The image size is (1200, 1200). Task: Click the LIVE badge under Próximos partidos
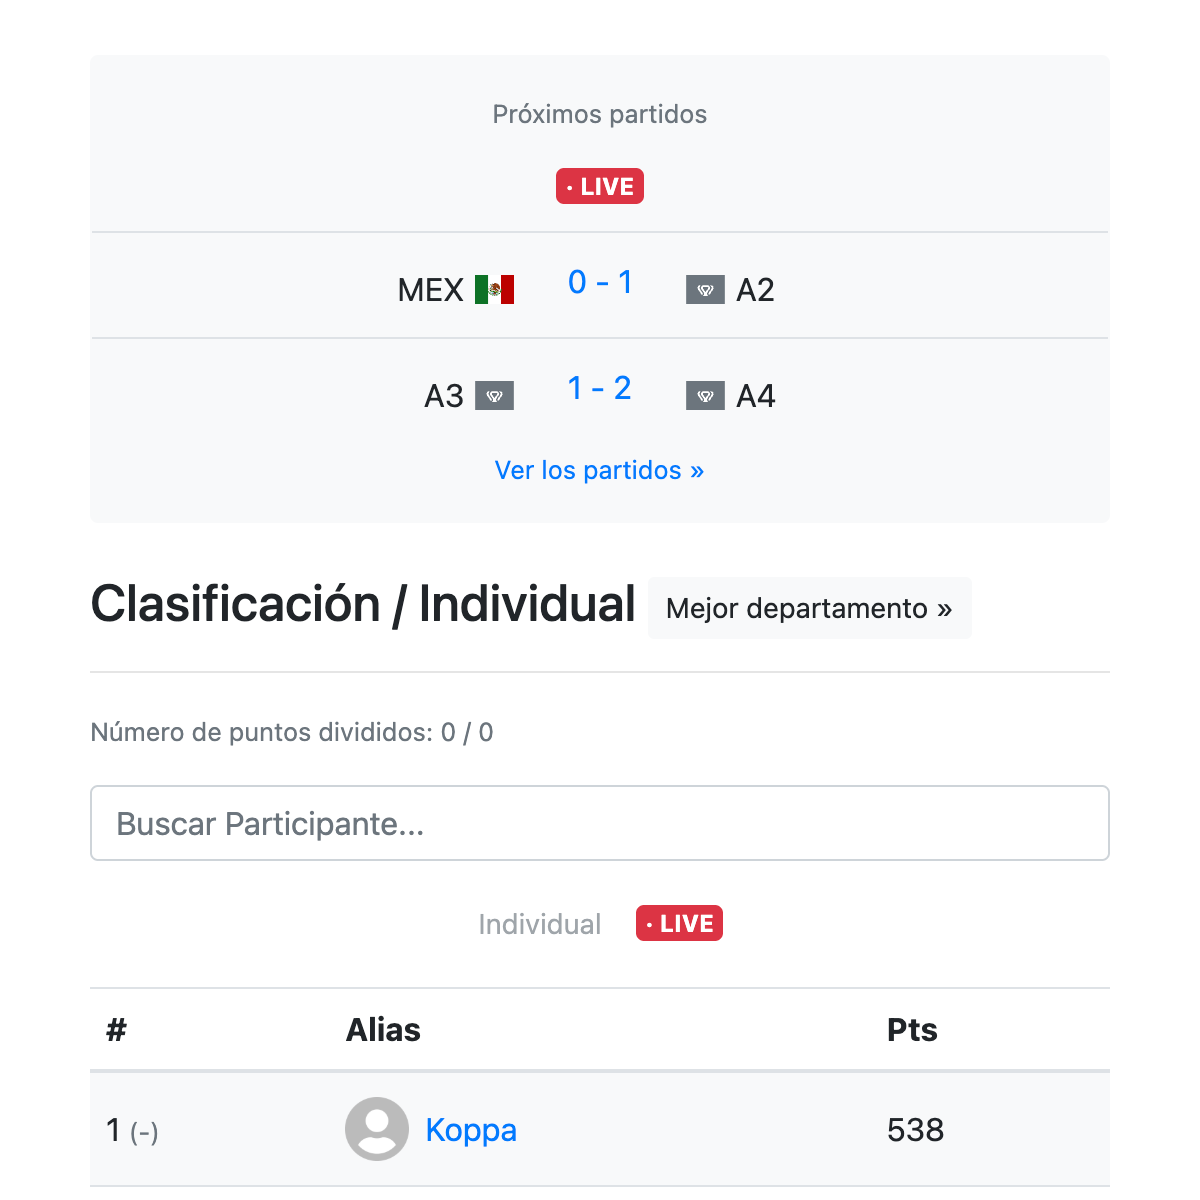click(599, 186)
